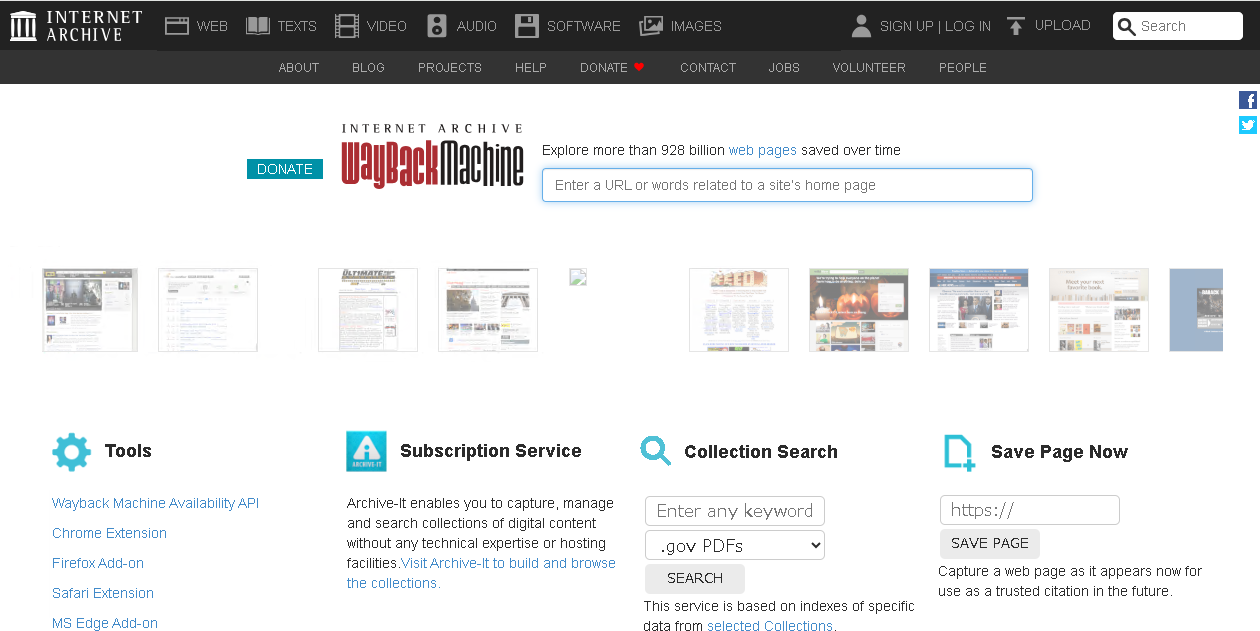Open the pumpkin candle snapshot thumbnail
This screenshot has width=1260, height=631.
(x=859, y=310)
